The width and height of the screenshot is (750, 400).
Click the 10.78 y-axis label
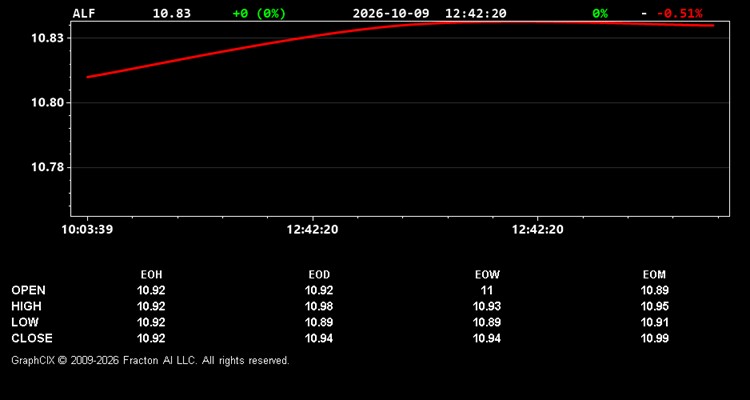pyautogui.click(x=45, y=167)
